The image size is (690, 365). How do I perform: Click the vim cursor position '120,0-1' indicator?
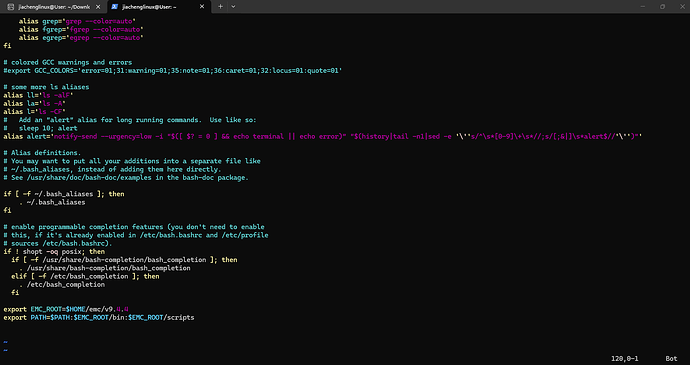coord(624,359)
